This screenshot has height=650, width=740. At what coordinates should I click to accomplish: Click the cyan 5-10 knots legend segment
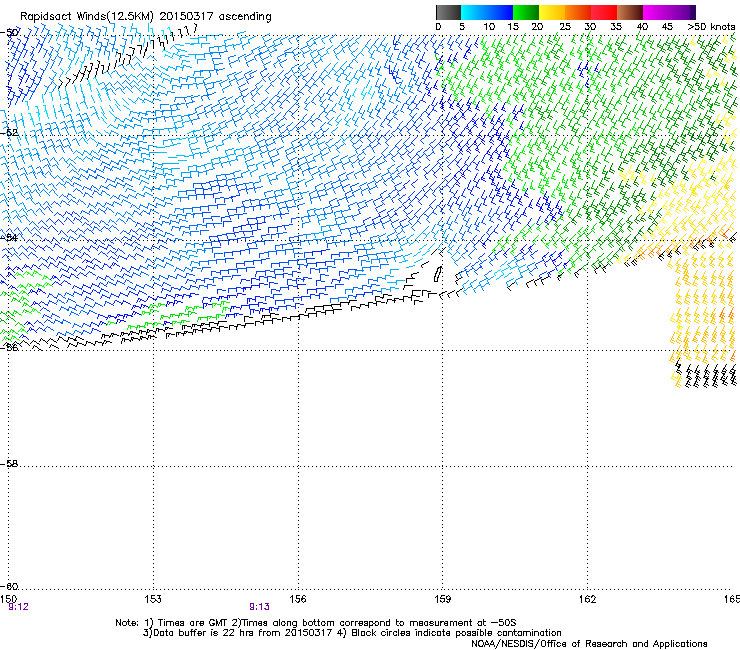474,12
